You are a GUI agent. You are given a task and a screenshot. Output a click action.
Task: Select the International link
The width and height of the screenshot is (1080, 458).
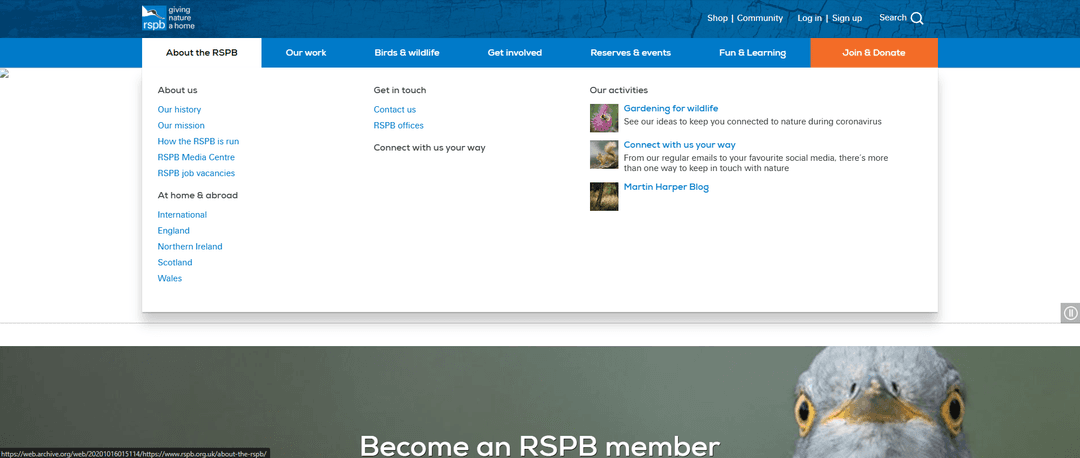(182, 215)
